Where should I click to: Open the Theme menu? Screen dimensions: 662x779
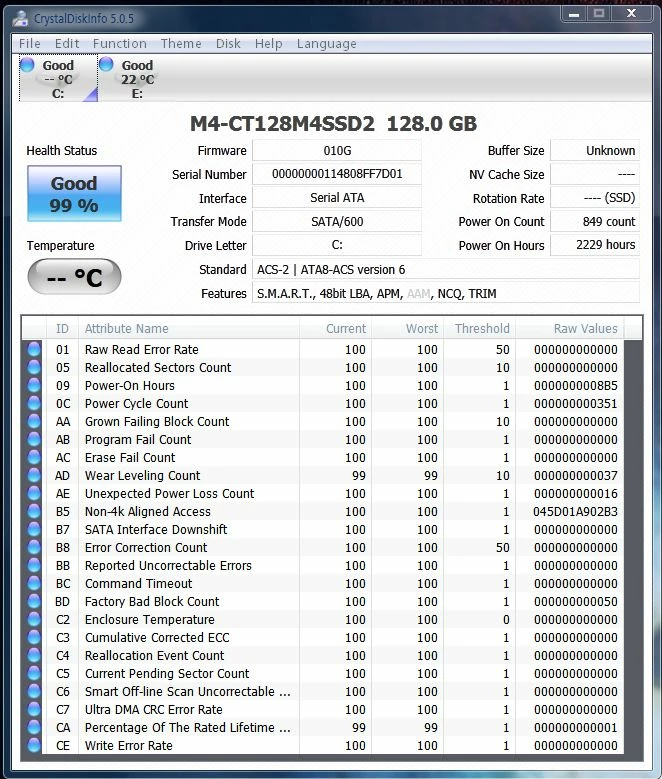coord(181,44)
